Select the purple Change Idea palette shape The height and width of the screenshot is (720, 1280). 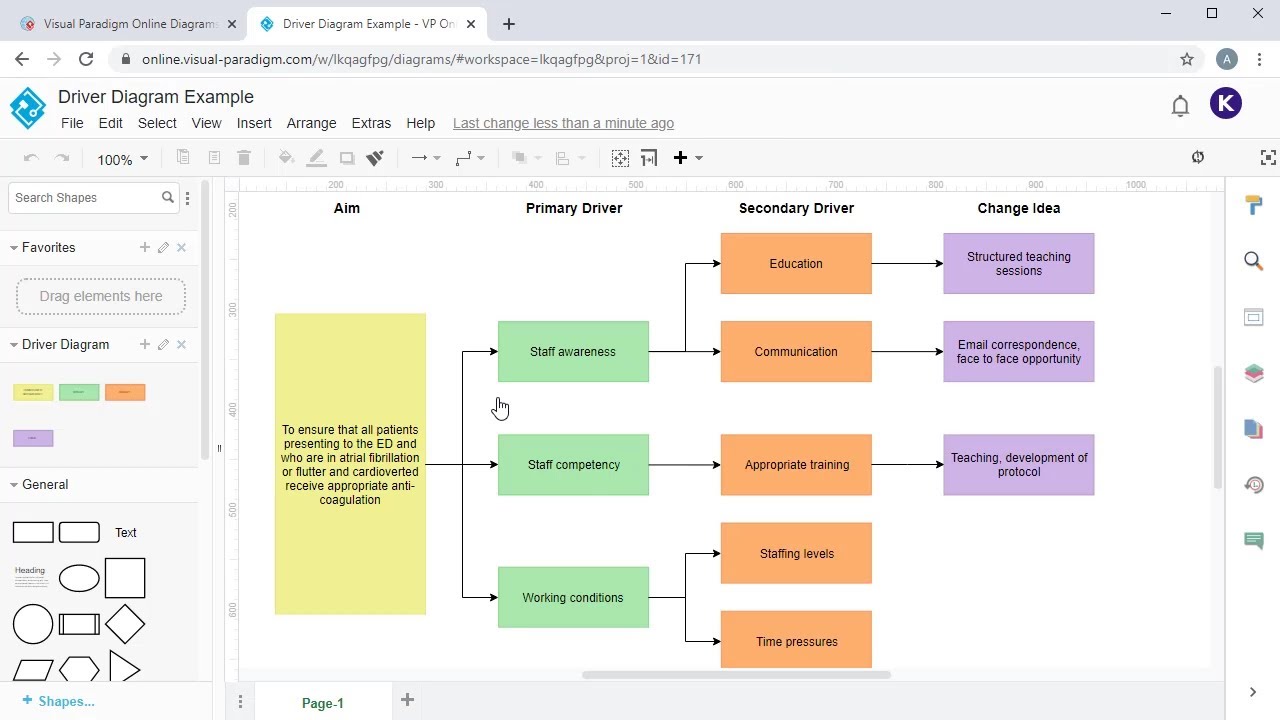[33, 438]
